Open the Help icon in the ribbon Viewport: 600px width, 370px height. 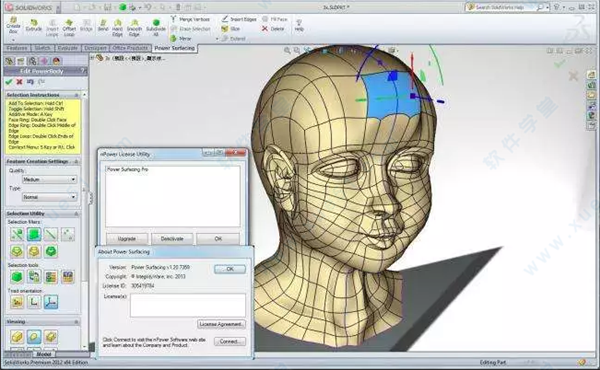click(x=299, y=25)
